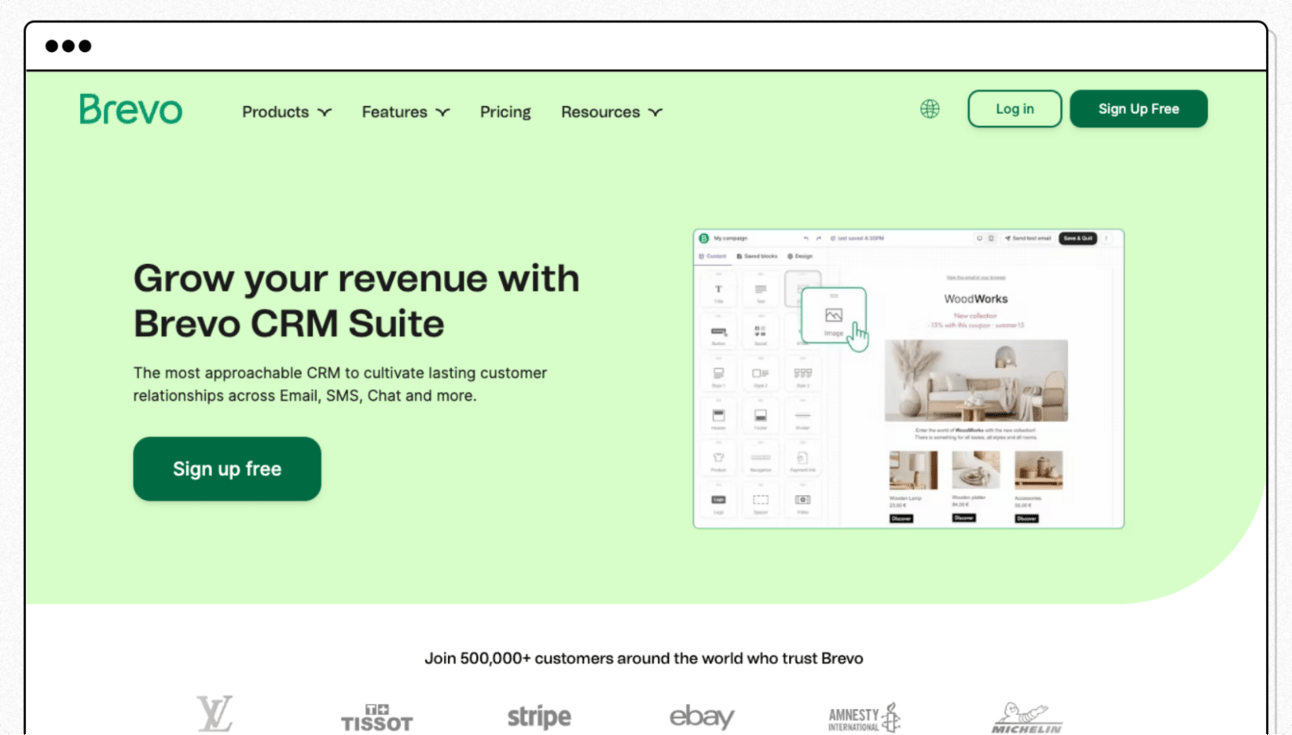Toggle mobile preview in the editor
Viewport: 1292px width, 735px height.
(x=991, y=238)
